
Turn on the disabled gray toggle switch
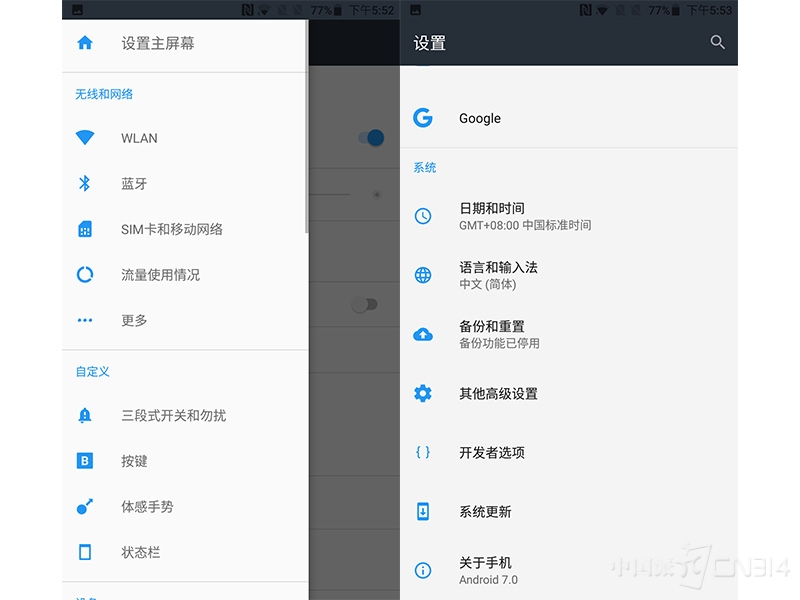[365, 305]
